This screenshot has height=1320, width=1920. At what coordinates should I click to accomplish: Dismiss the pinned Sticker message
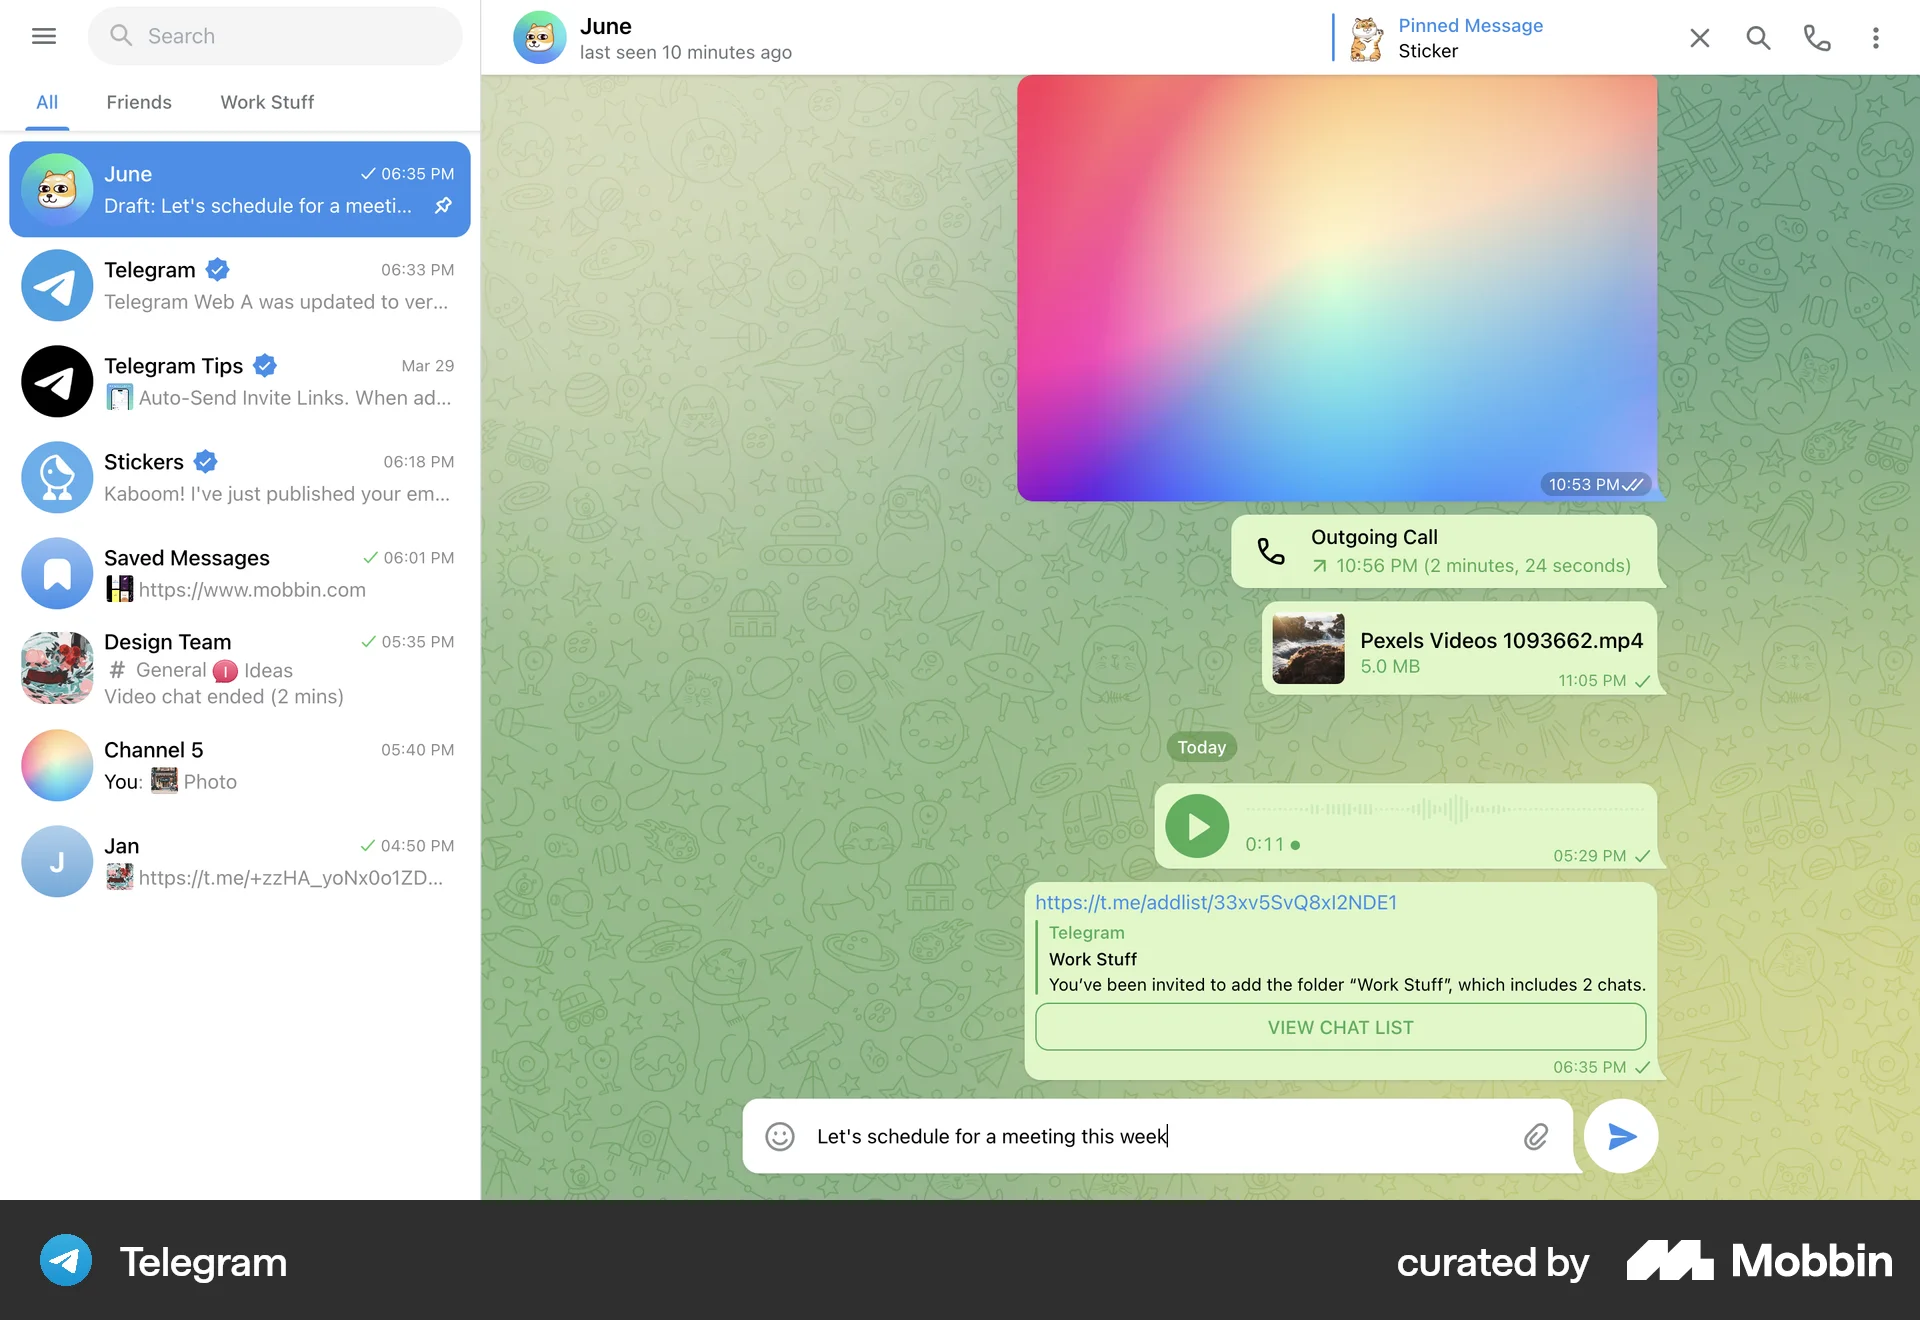pyautogui.click(x=1699, y=37)
